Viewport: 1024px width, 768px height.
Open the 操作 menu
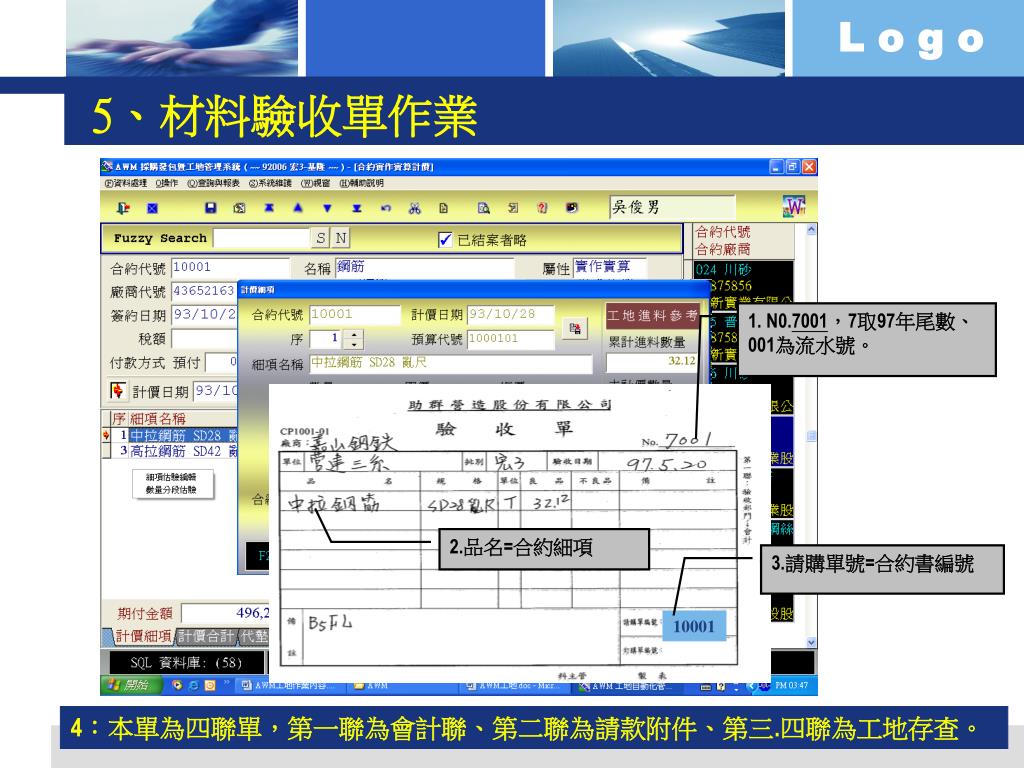(x=167, y=184)
